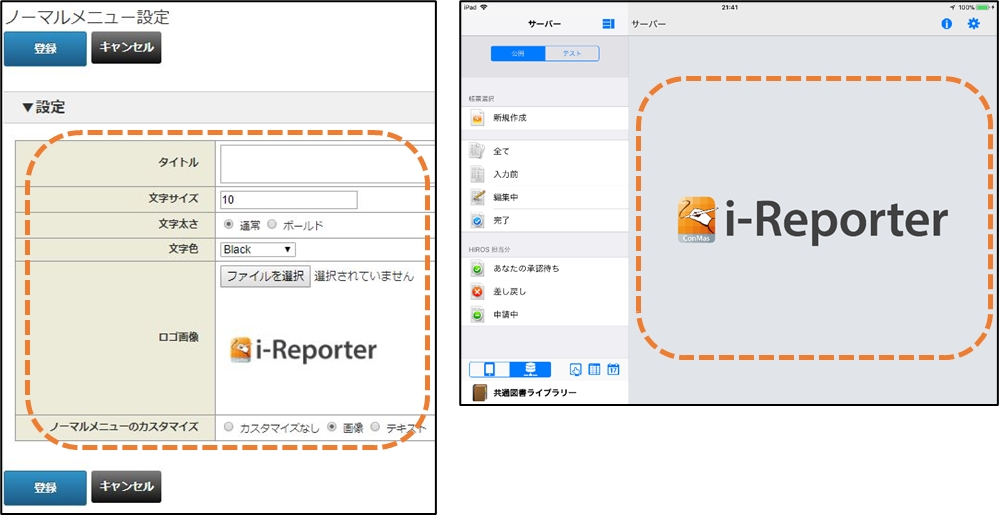Select 編集中 list row text
This screenshot has width=999, height=515.
coord(506,198)
